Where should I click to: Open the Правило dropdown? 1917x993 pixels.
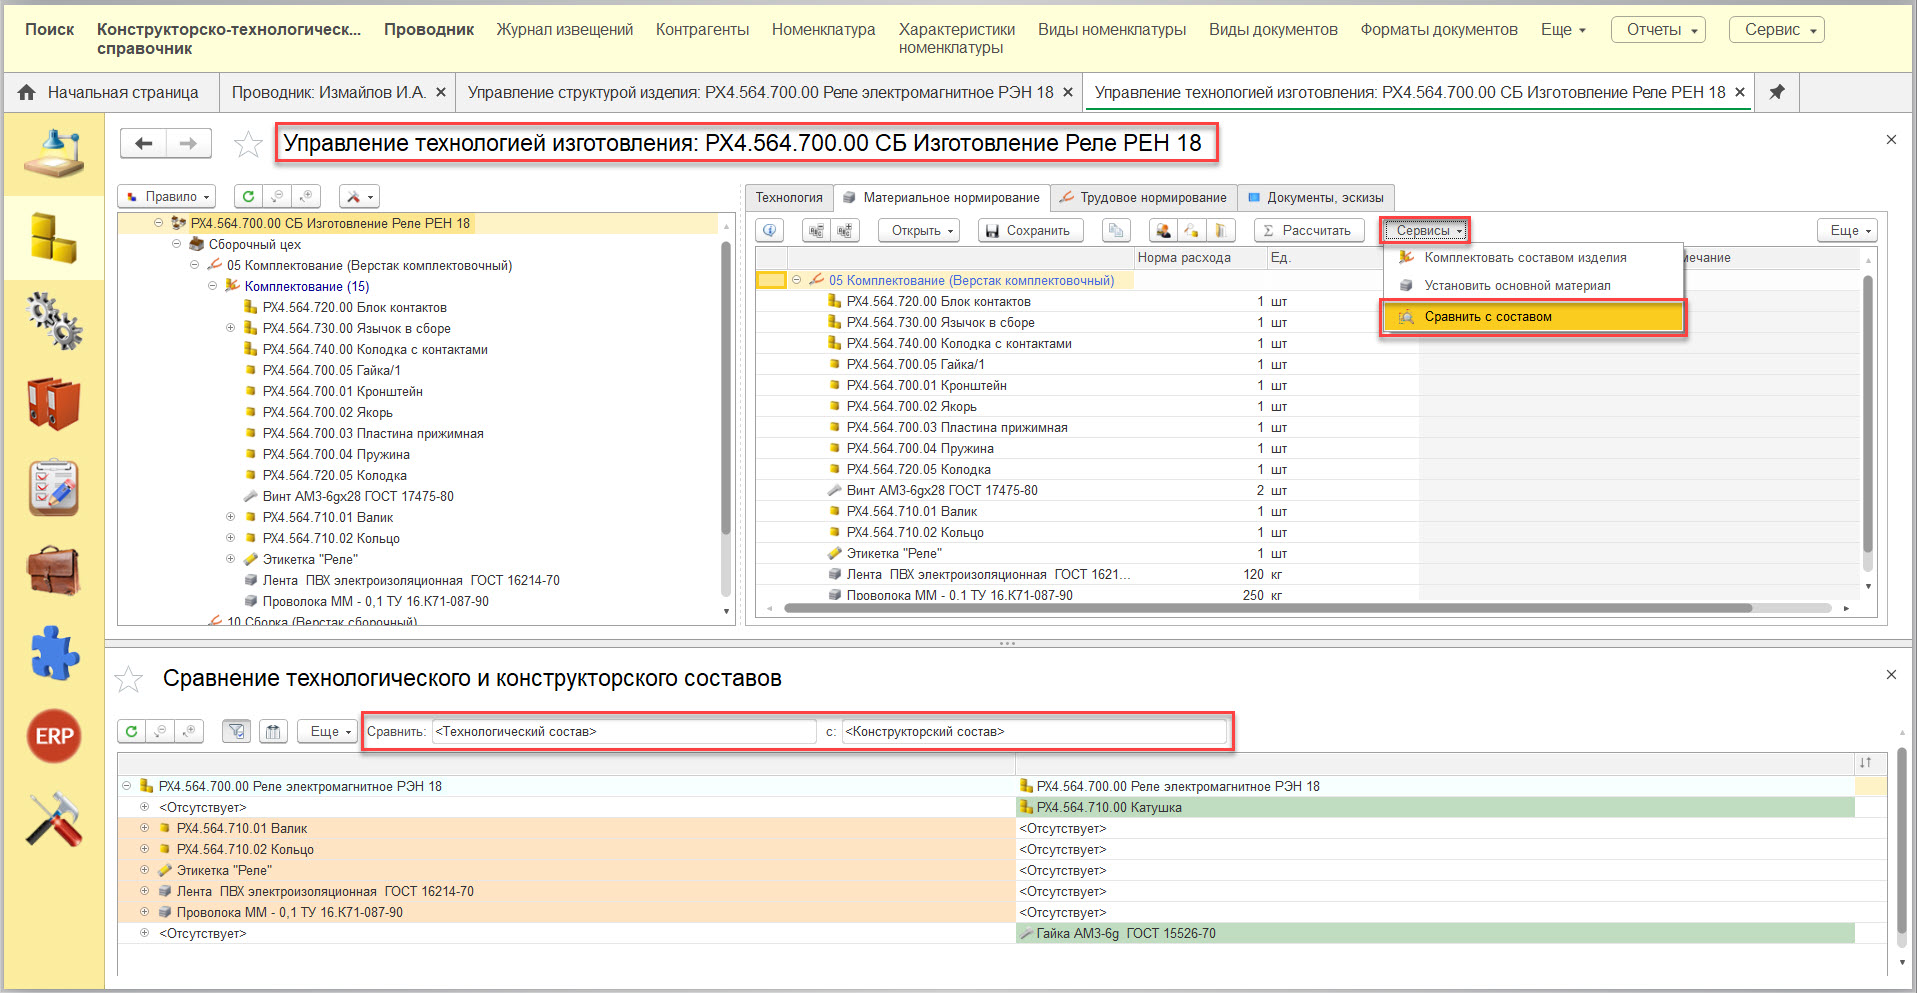pyautogui.click(x=168, y=197)
